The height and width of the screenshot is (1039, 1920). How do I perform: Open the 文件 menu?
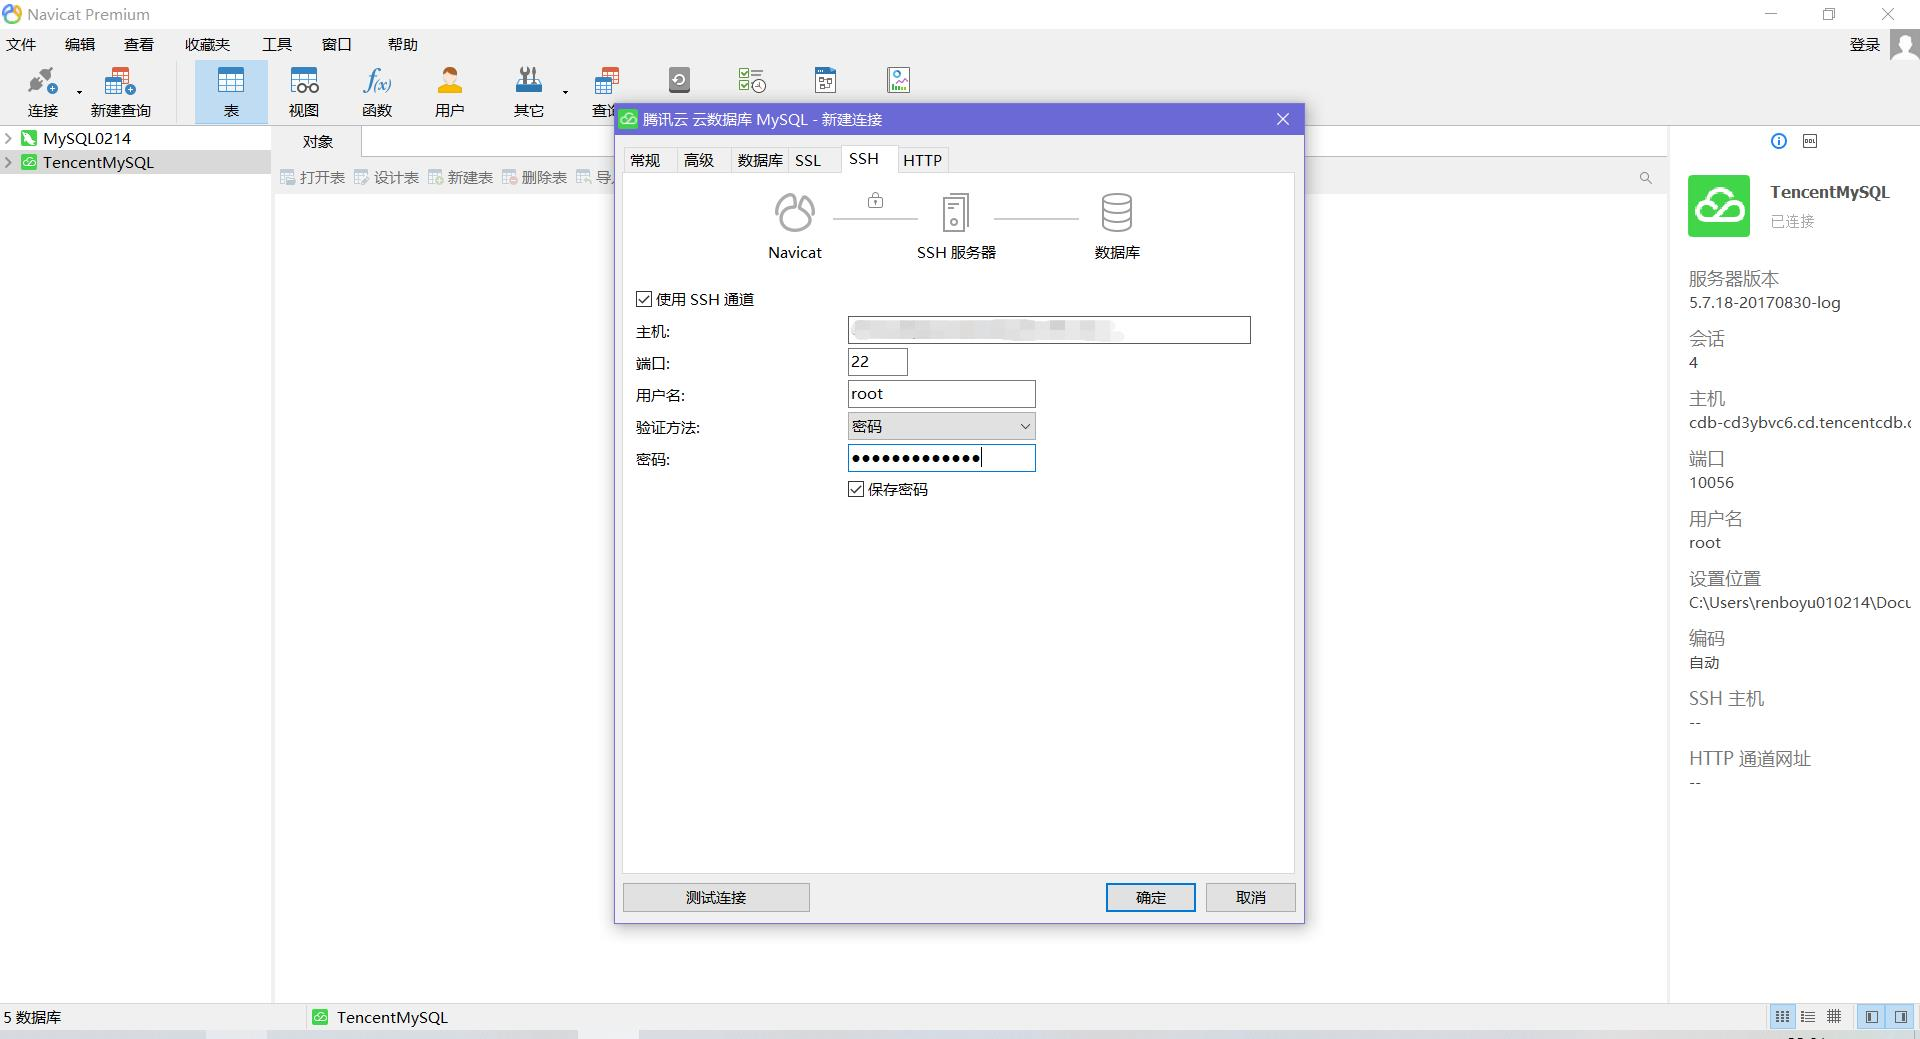[21, 44]
